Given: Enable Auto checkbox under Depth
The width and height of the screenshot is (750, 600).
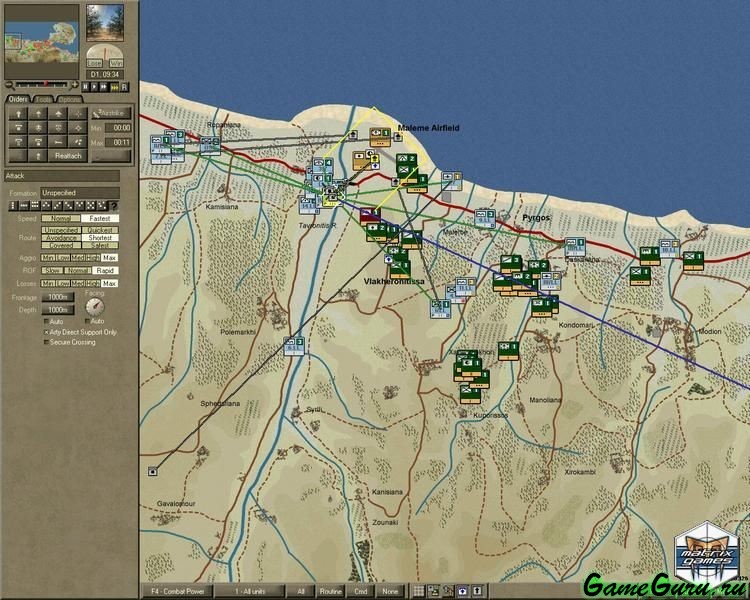Looking at the screenshot, I should point(46,322).
